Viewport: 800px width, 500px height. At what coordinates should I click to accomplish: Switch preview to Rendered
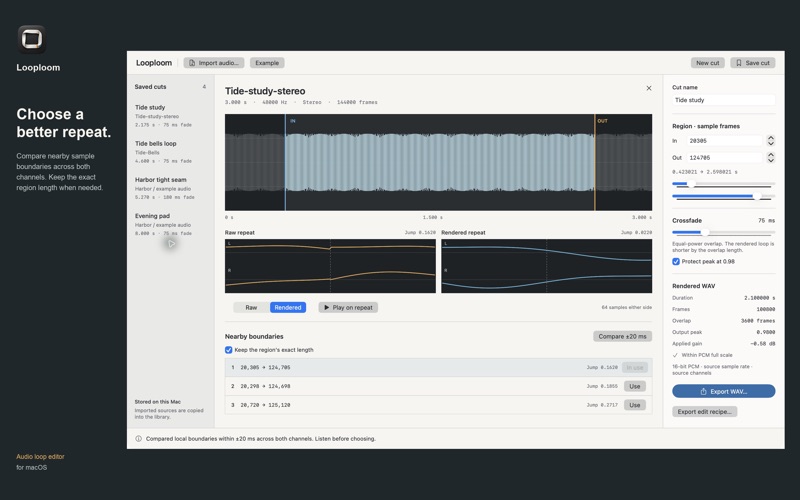[288, 308]
